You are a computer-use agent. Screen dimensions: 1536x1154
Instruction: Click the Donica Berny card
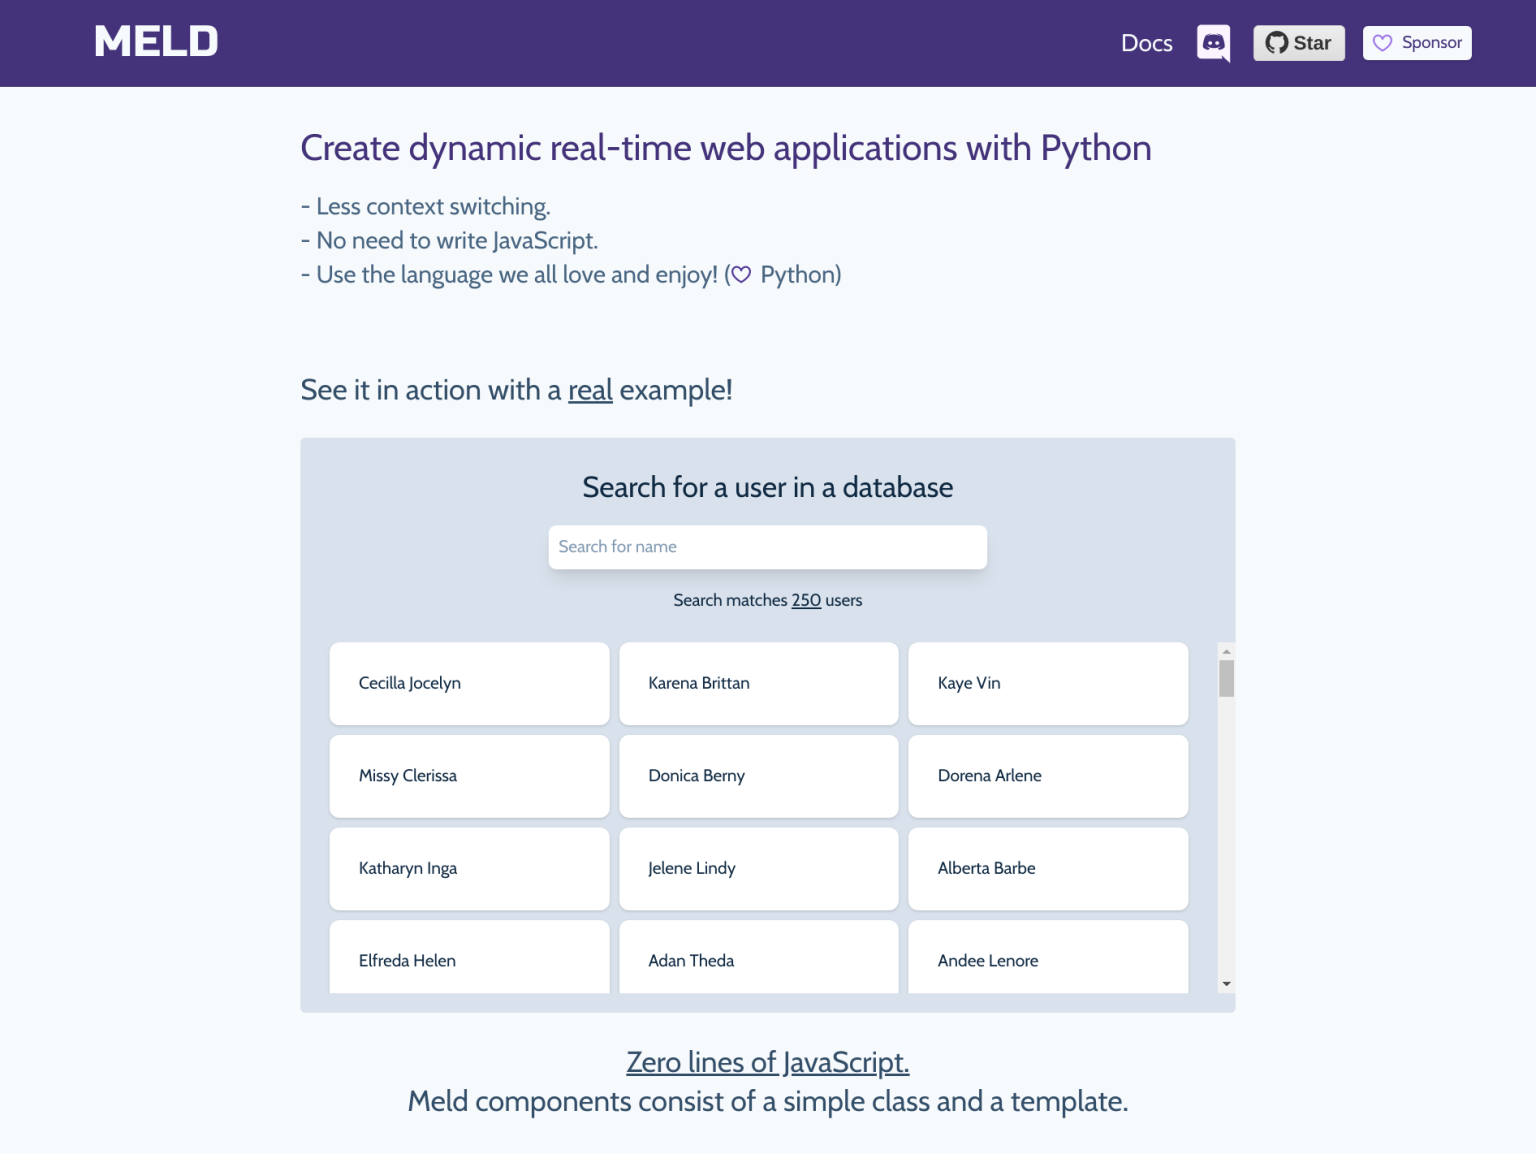click(x=758, y=776)
